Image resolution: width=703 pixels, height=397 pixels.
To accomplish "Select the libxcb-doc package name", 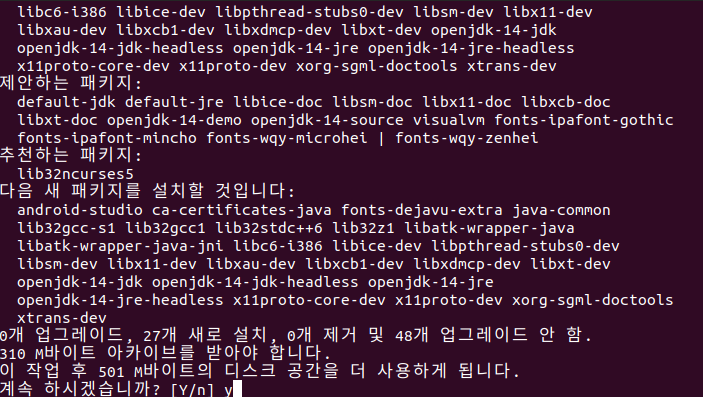I will coord(566,102).
